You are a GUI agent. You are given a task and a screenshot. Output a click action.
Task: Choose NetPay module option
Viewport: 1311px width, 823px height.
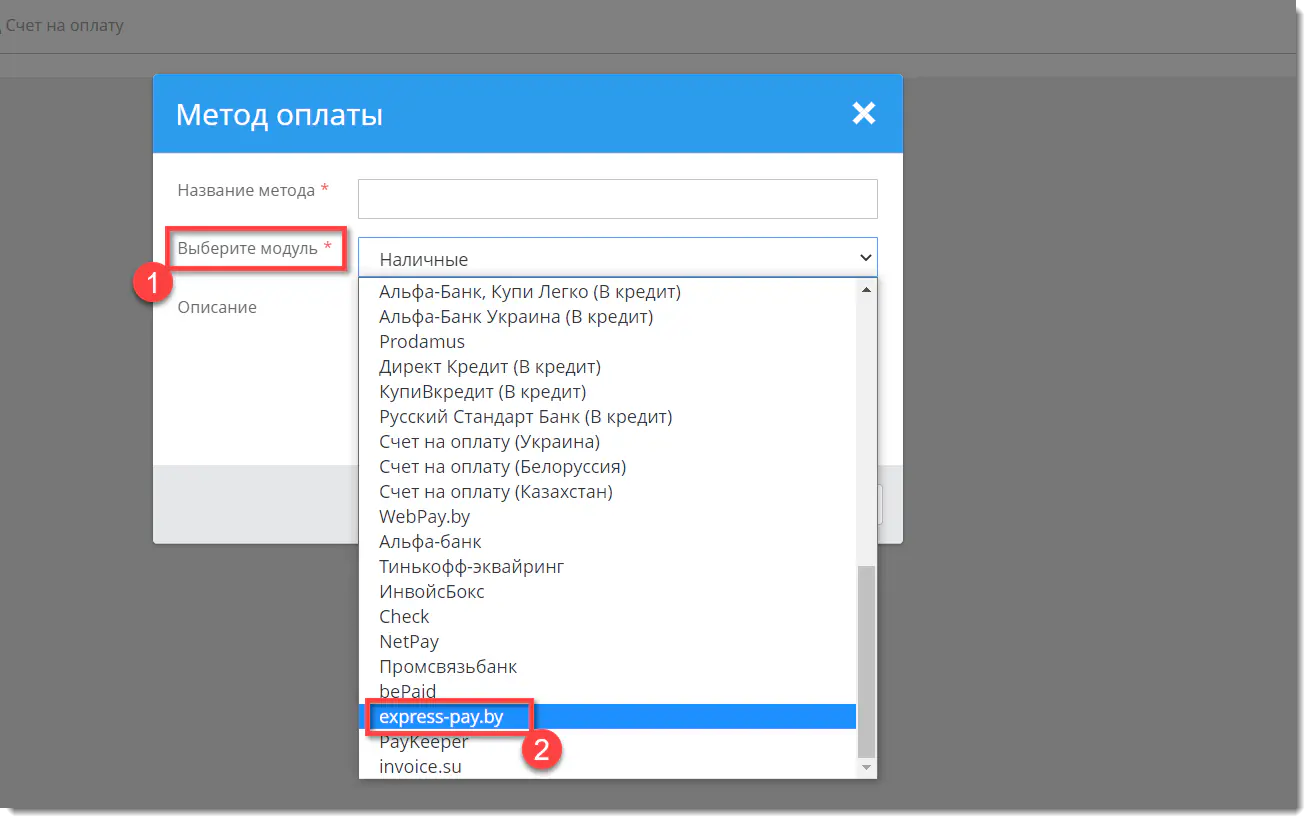(409, 642)
